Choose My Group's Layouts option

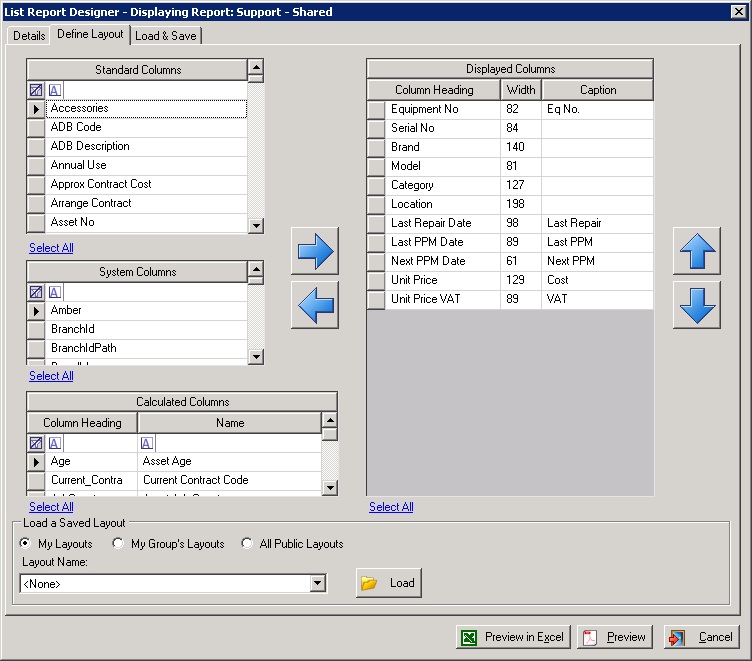pyautogui.click(x=119, y=544)
